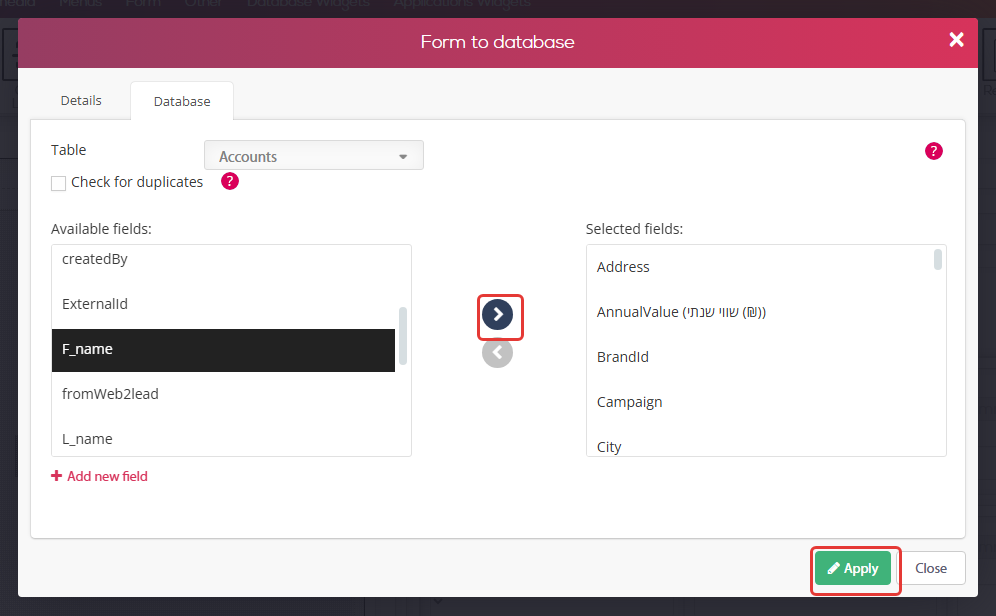
Task: Click the Close button
Action: [x=931, y=568]
